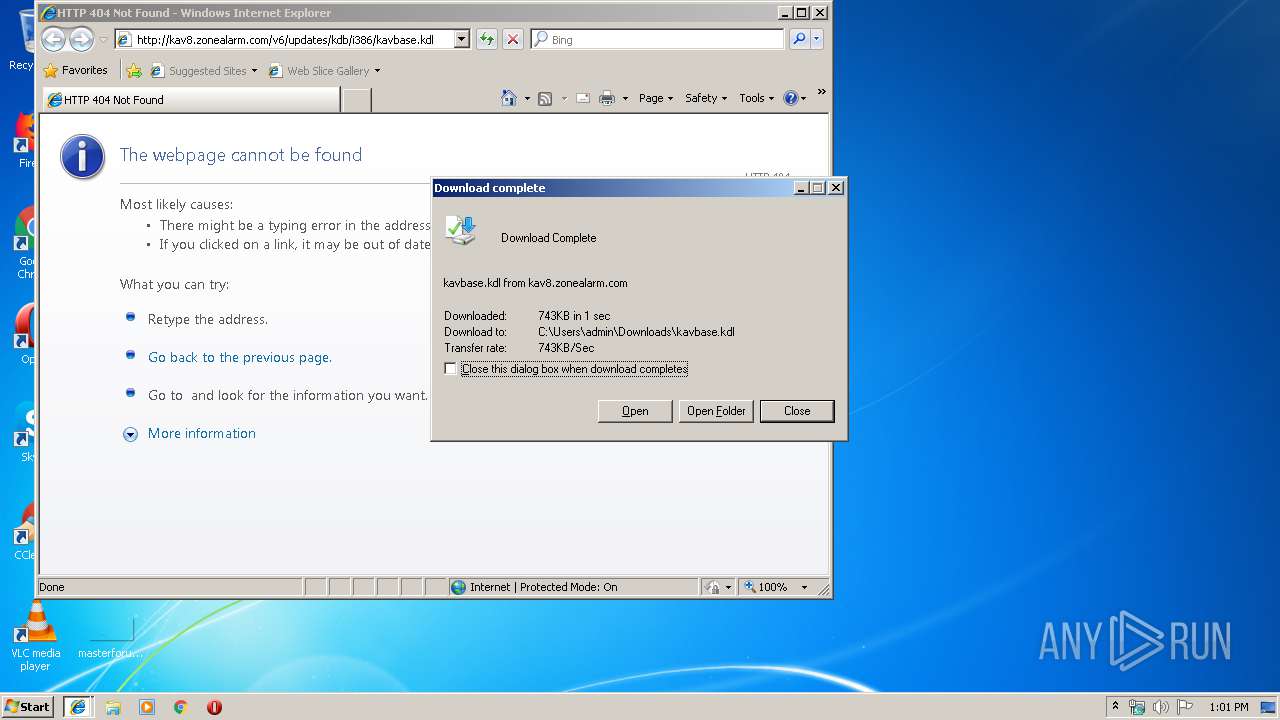Click the IE Forward navigation button
1280x720 pixels.
81,39
